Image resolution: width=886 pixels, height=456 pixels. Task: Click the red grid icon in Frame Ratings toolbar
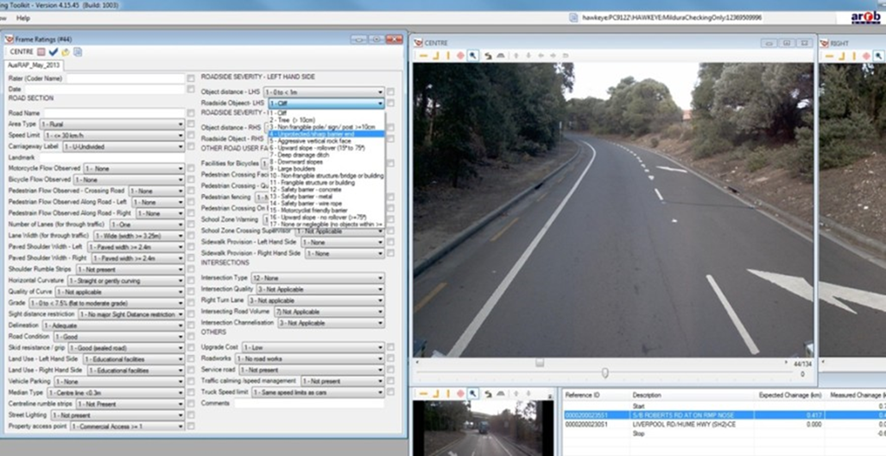41,52
